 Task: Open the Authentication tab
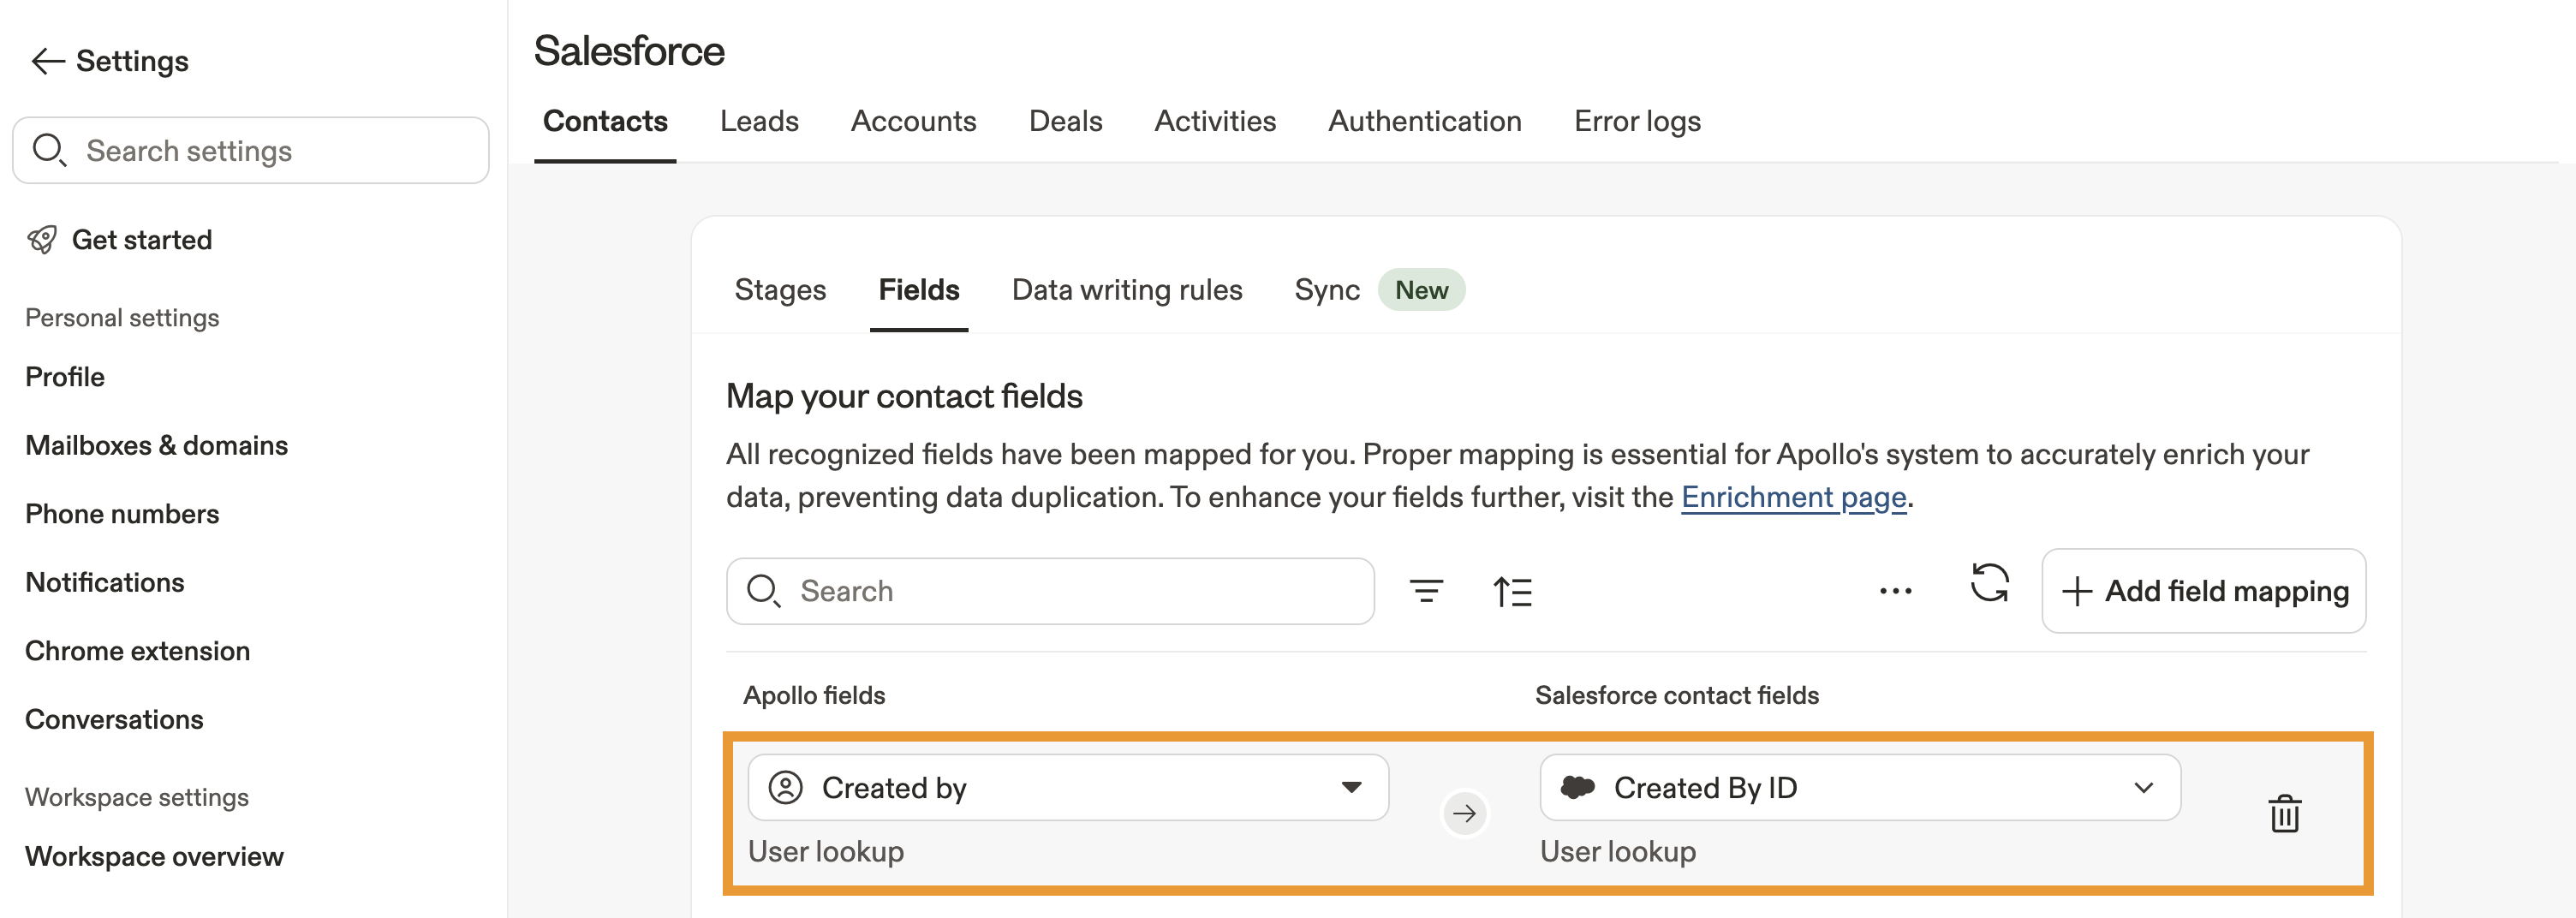pos(1424,122)
